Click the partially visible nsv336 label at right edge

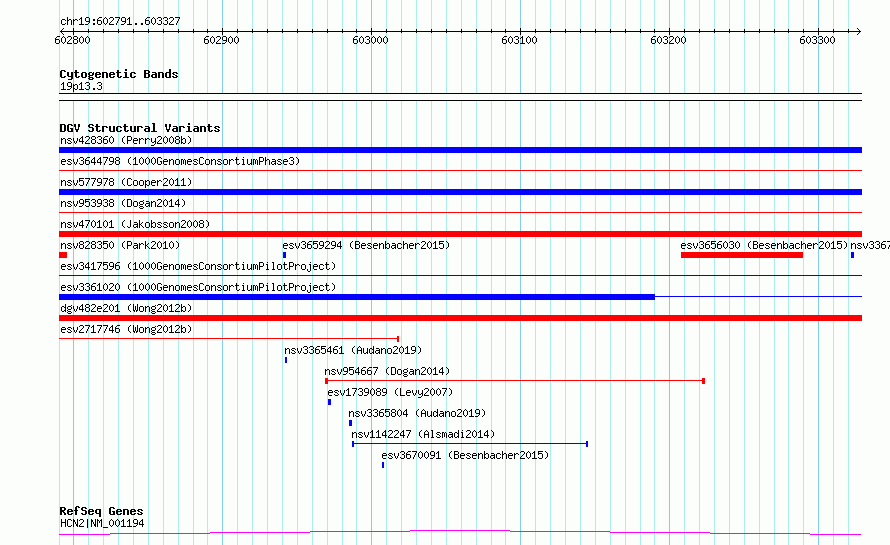870,245
